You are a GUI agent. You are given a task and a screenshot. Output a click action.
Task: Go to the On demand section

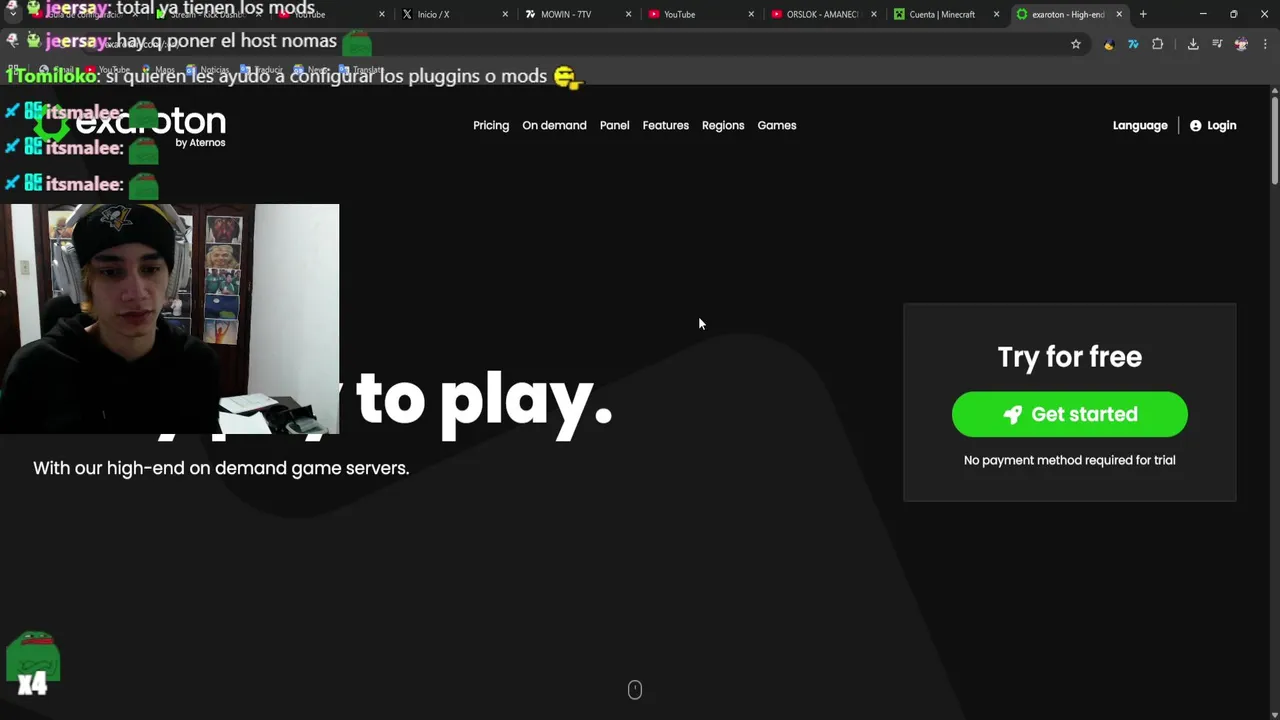554,125
